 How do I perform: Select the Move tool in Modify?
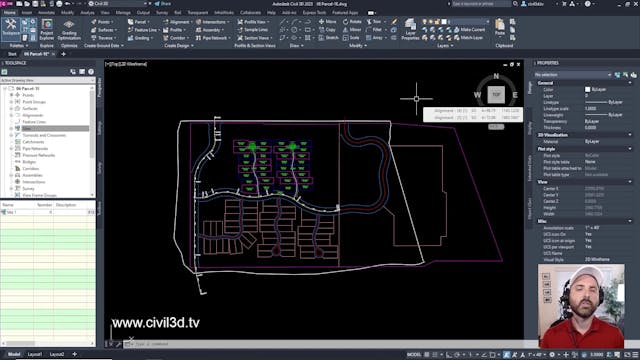pyautogui.click(x=328, y=22)
